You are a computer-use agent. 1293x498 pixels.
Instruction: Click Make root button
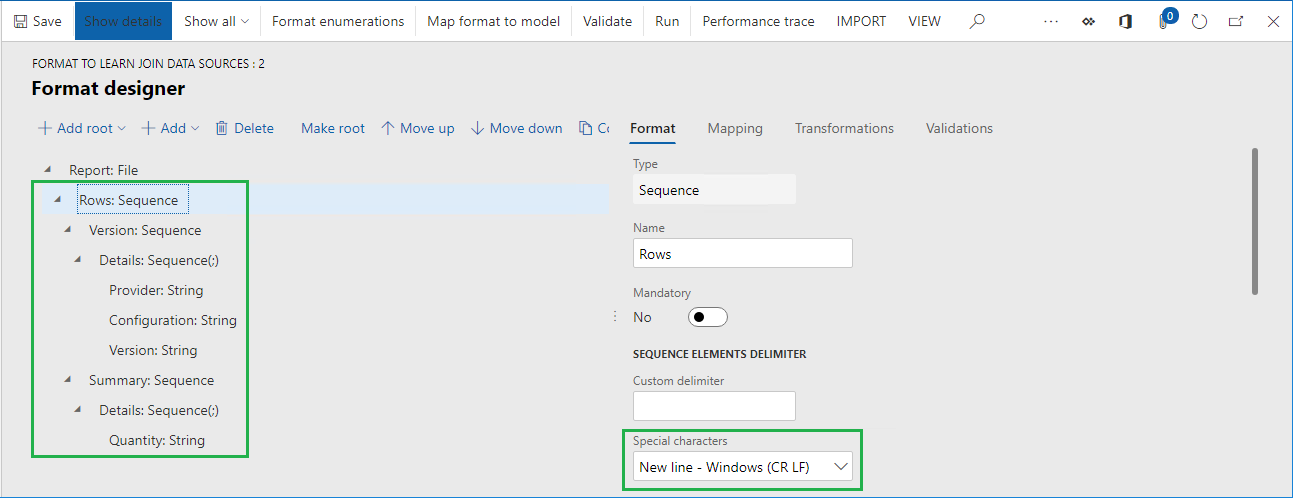pos(333,128)
